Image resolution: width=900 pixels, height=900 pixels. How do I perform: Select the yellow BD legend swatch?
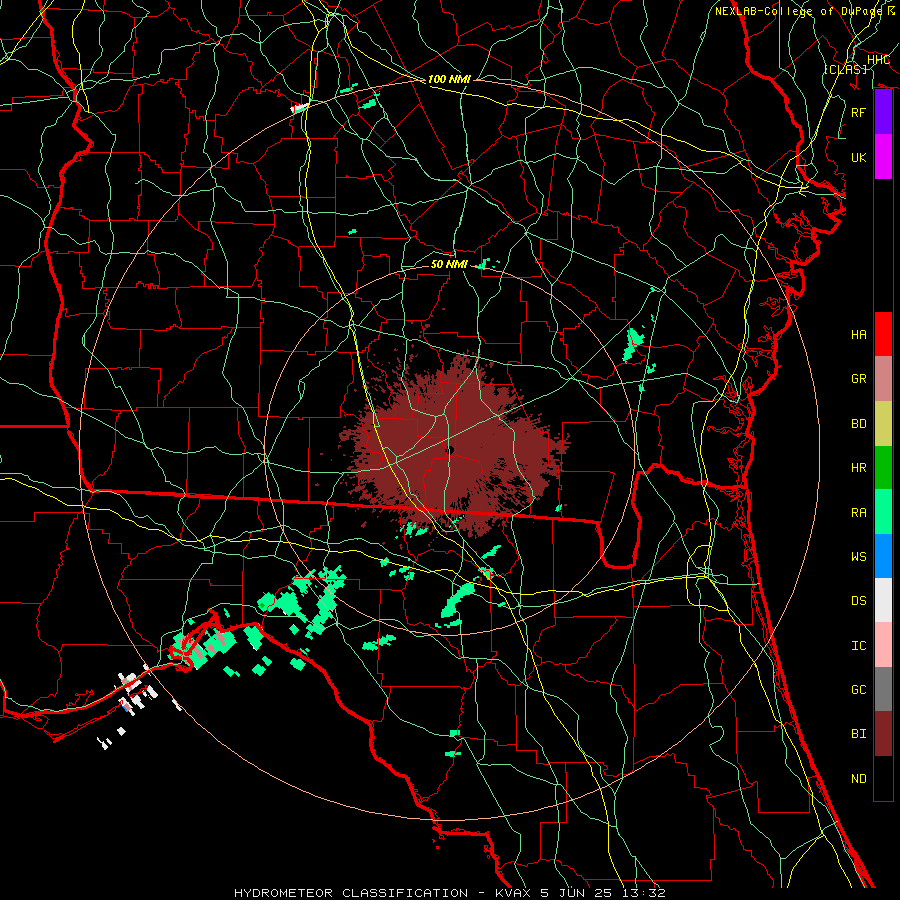[x=883, y=424]
